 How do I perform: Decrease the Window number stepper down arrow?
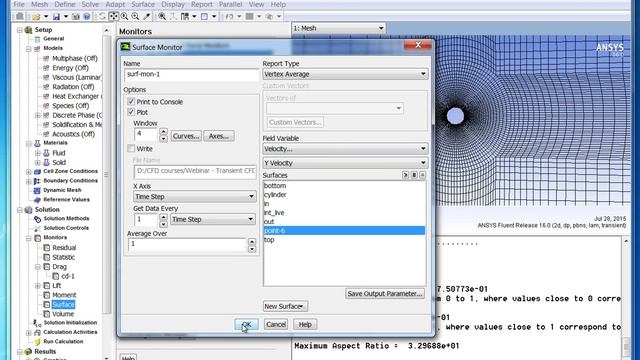pos(163,139)
